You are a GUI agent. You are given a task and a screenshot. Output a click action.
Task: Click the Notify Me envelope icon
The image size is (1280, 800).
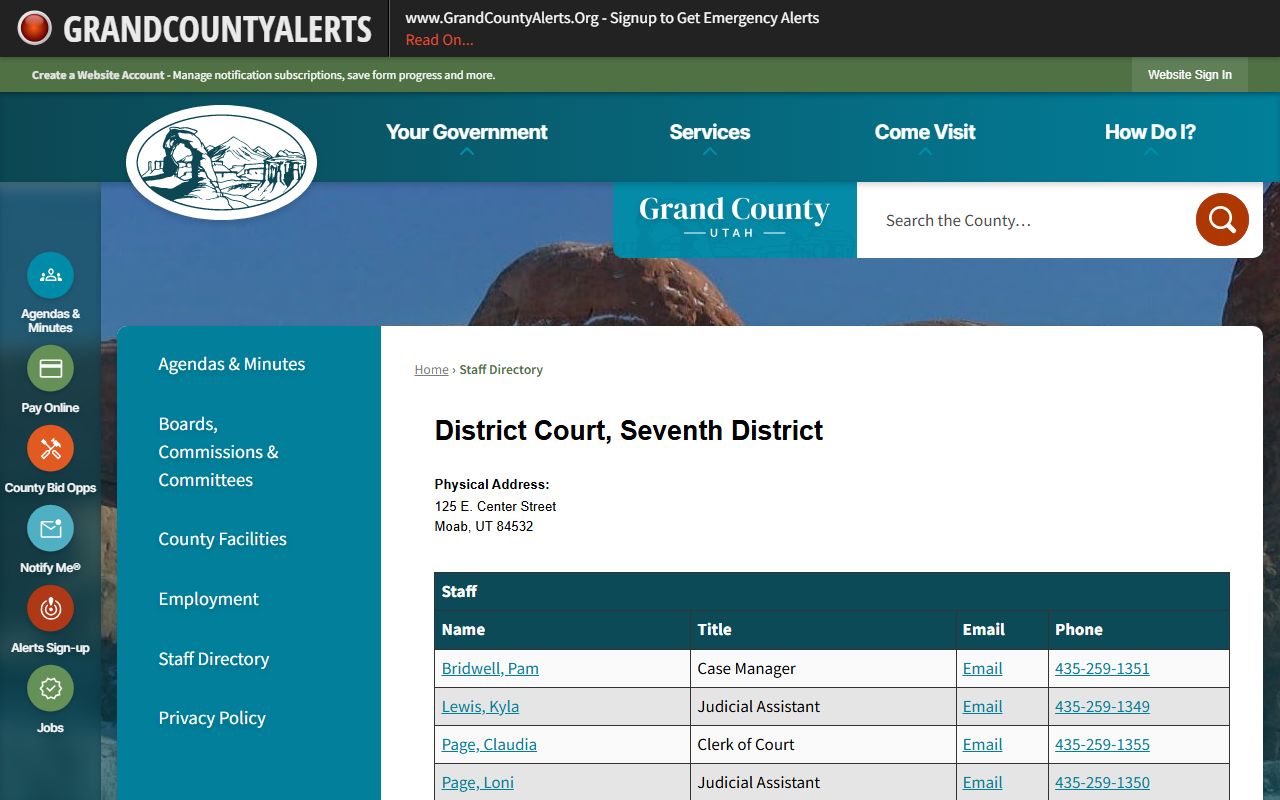pos(50,528)
